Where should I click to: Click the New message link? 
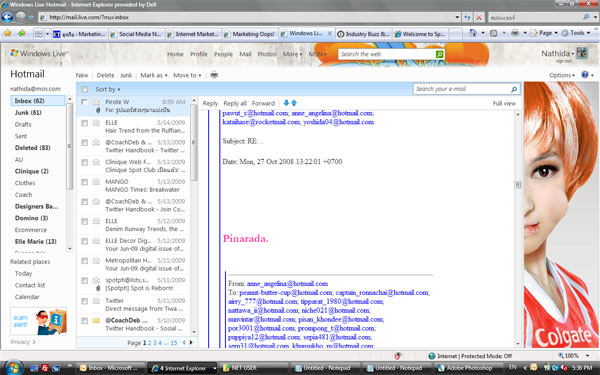[82, 75]
